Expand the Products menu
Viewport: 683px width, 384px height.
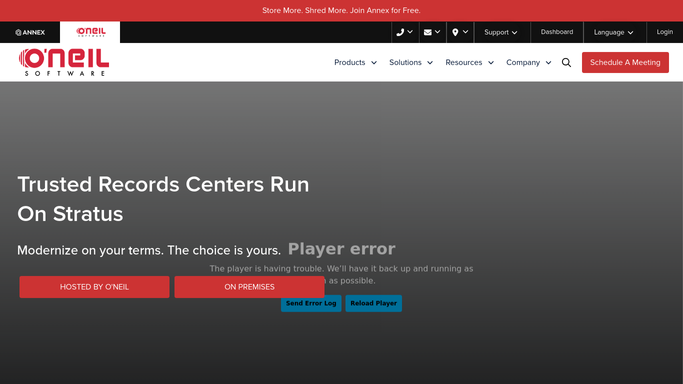(x=355, y=63)
